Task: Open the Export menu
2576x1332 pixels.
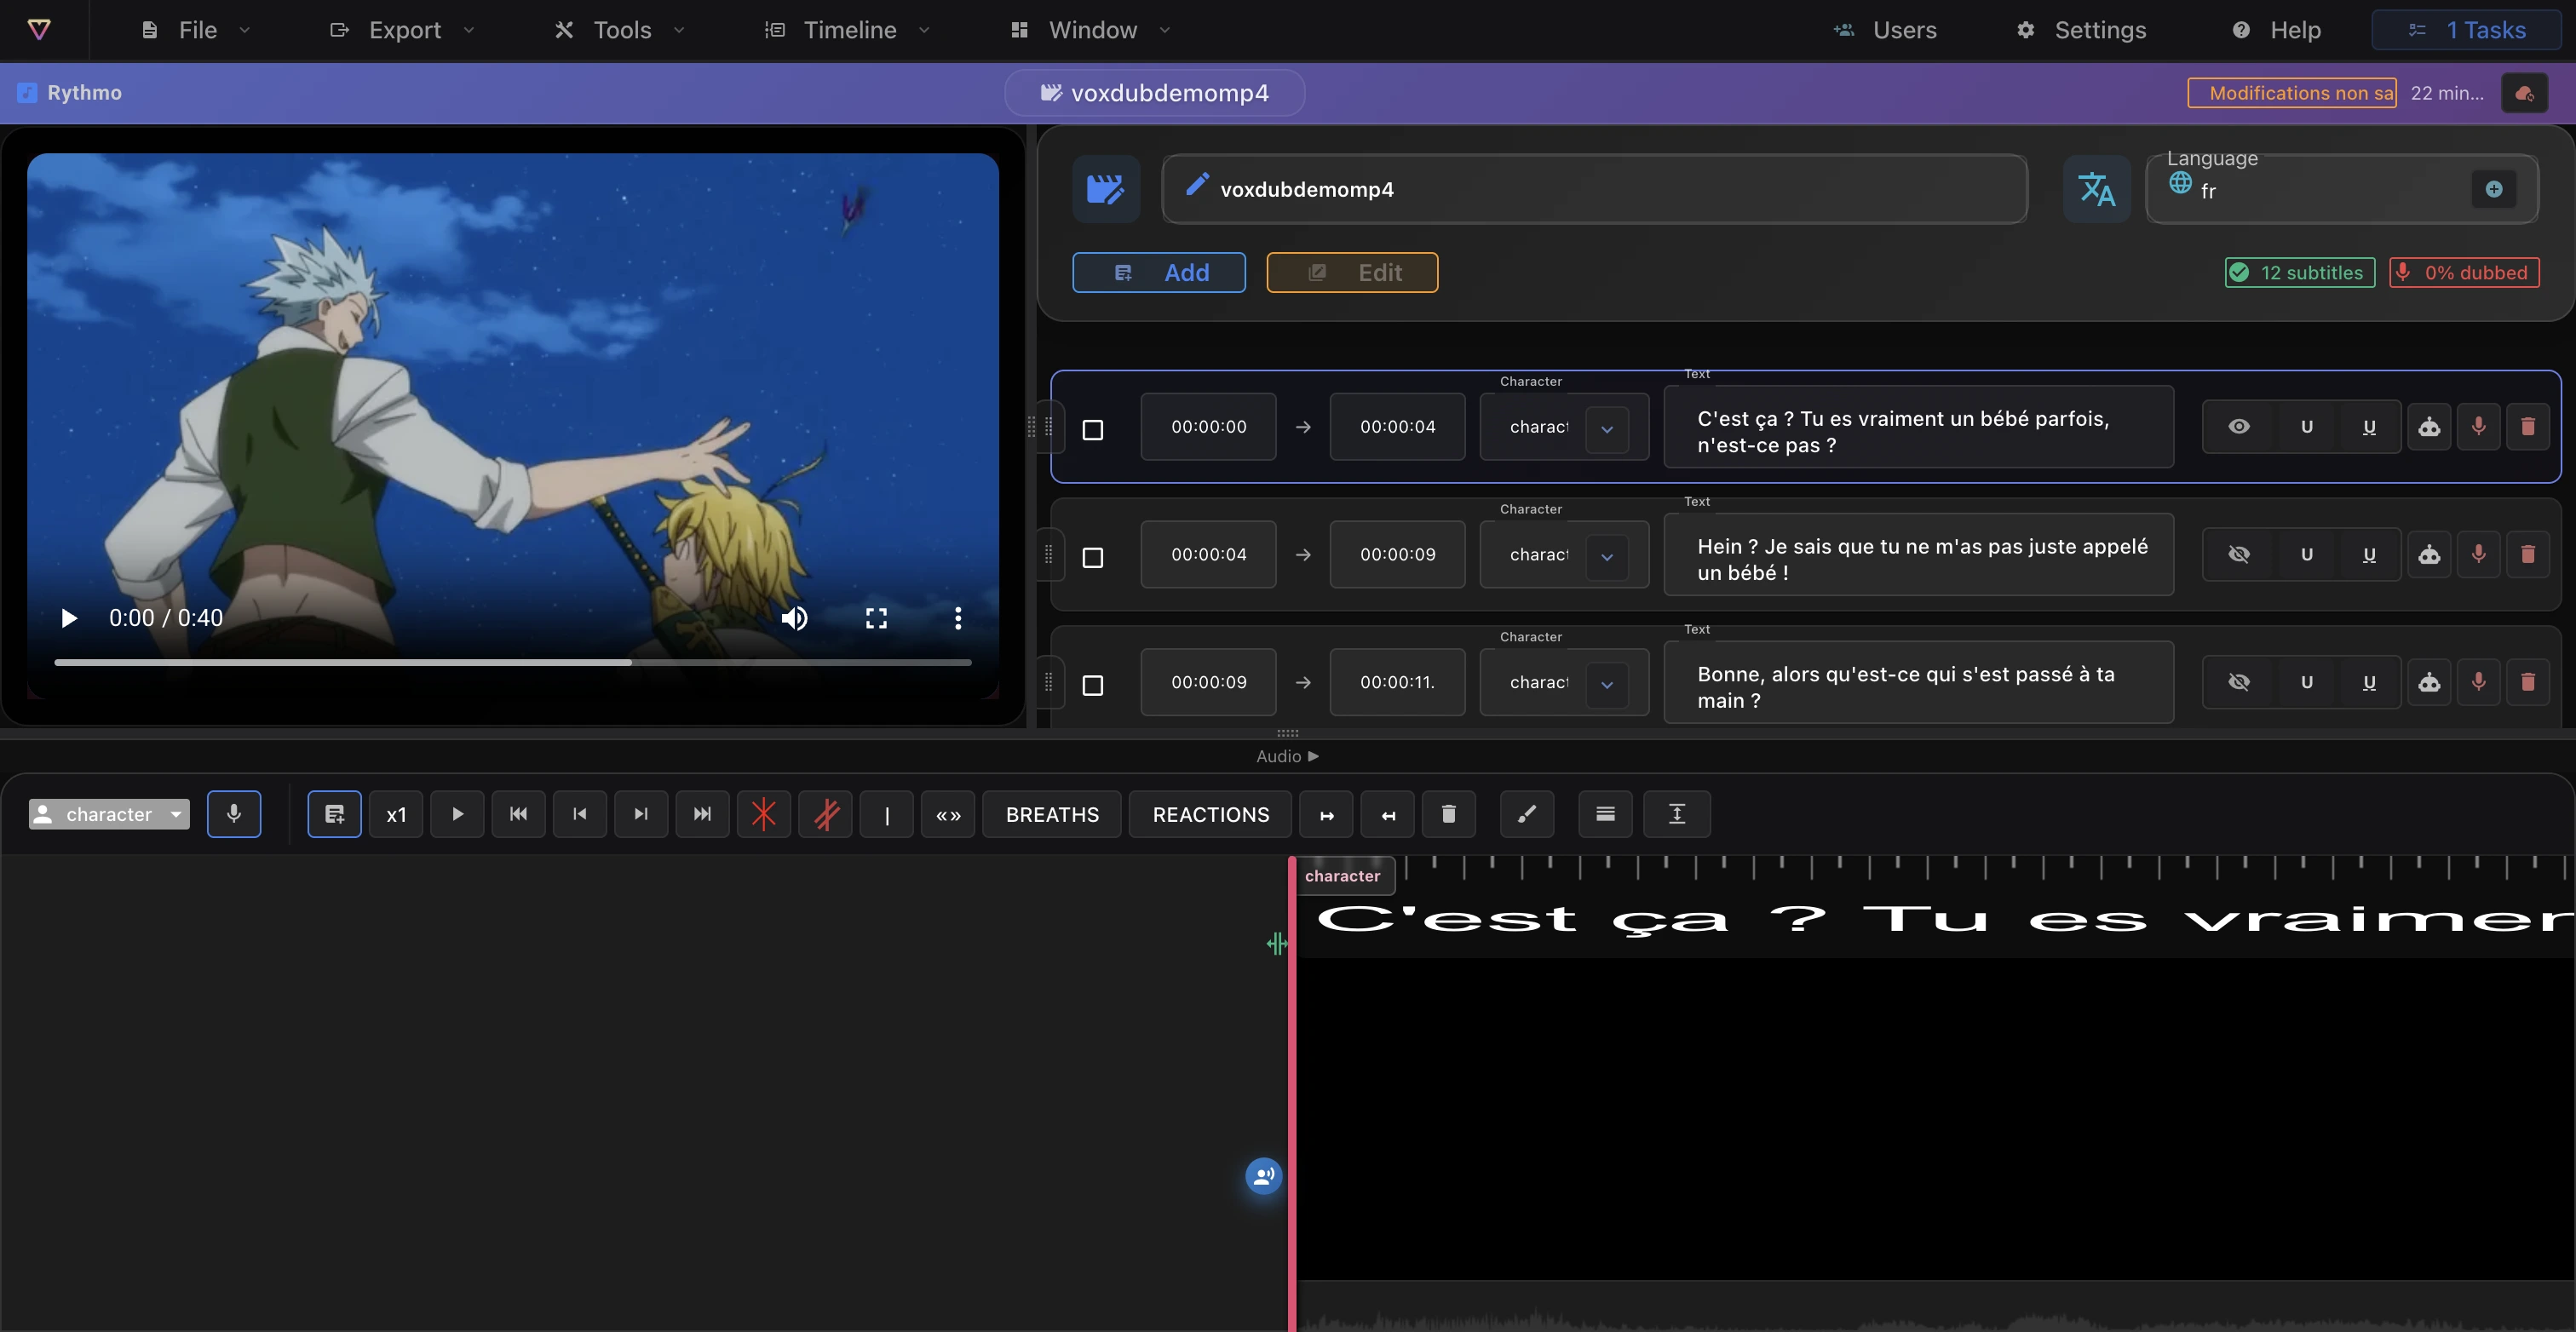Action: [402, 30]
